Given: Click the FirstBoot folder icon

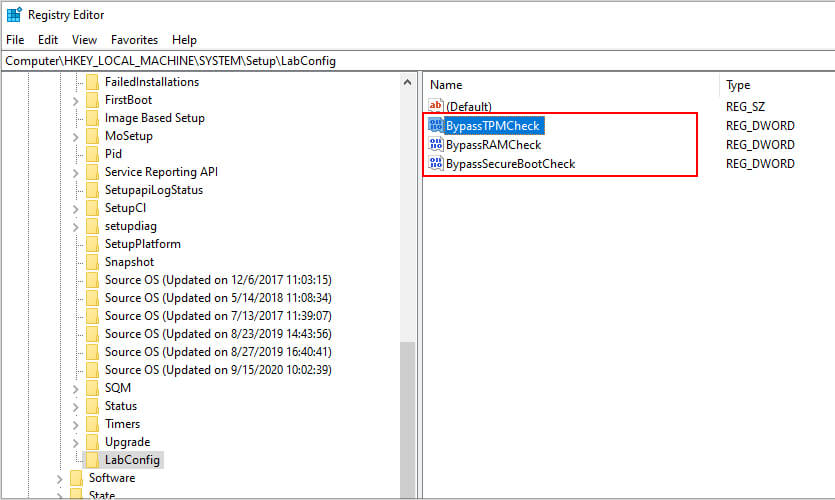Looking at the screenshot, I should click(92, 100).
